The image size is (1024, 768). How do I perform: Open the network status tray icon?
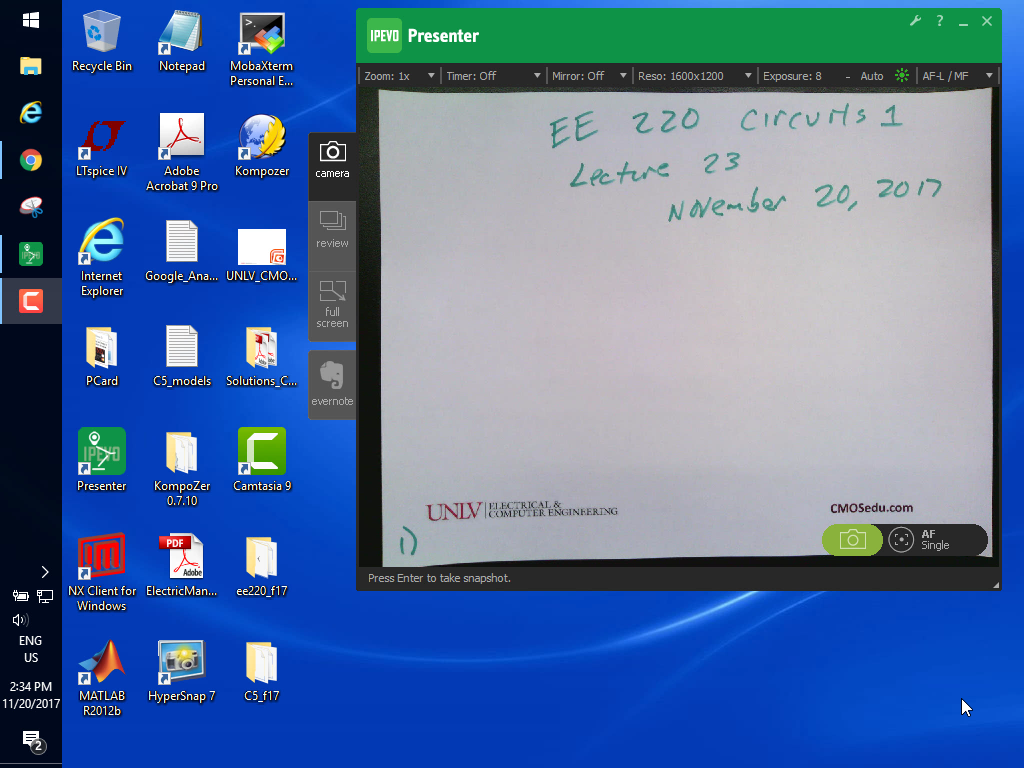(x=44, y=596)
